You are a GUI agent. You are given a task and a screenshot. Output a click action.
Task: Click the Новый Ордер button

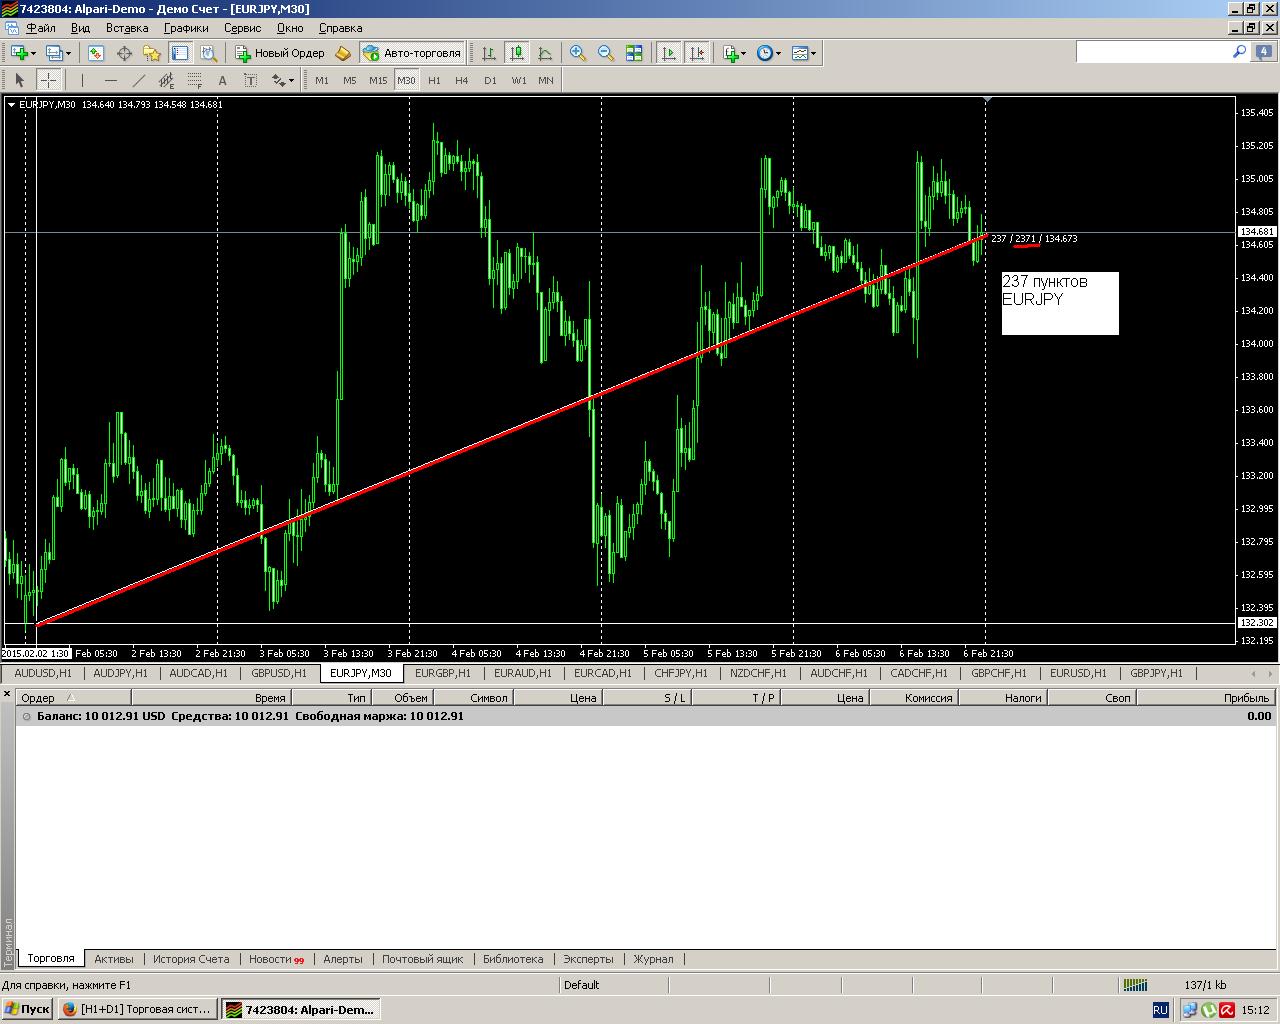click(x=280, y=53)
